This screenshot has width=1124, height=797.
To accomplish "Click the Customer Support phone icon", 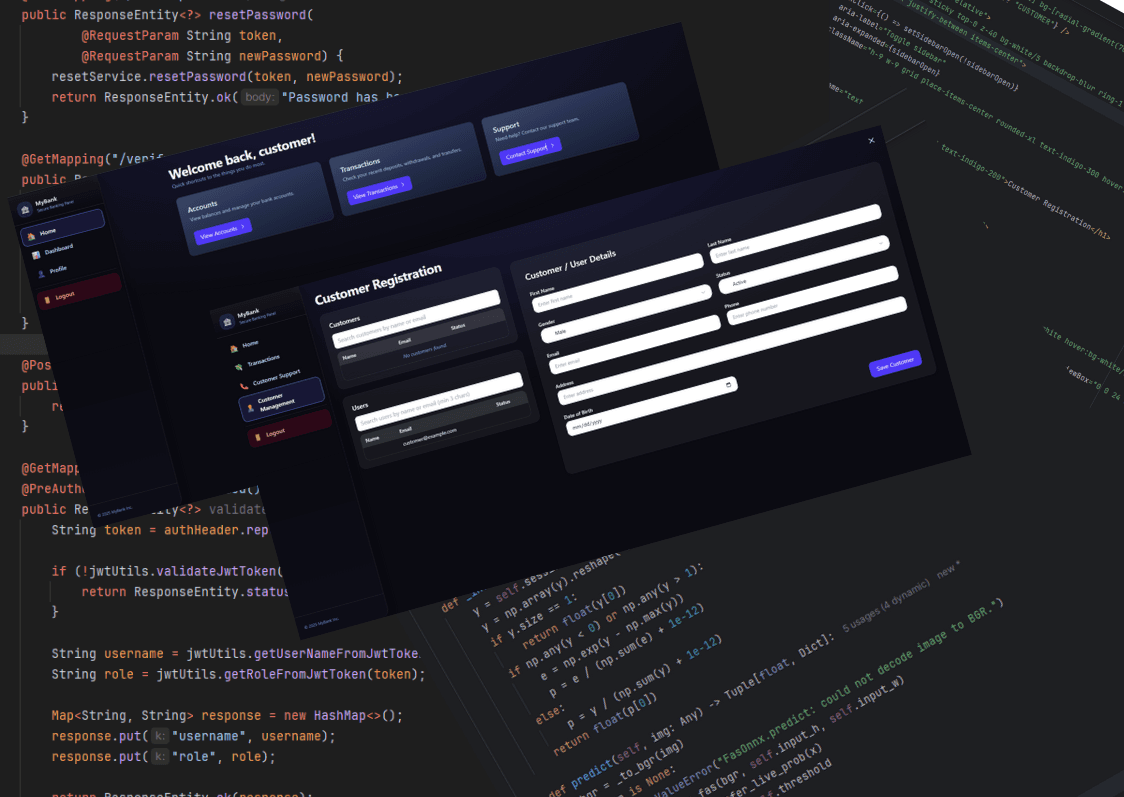I will pos(243,385).
